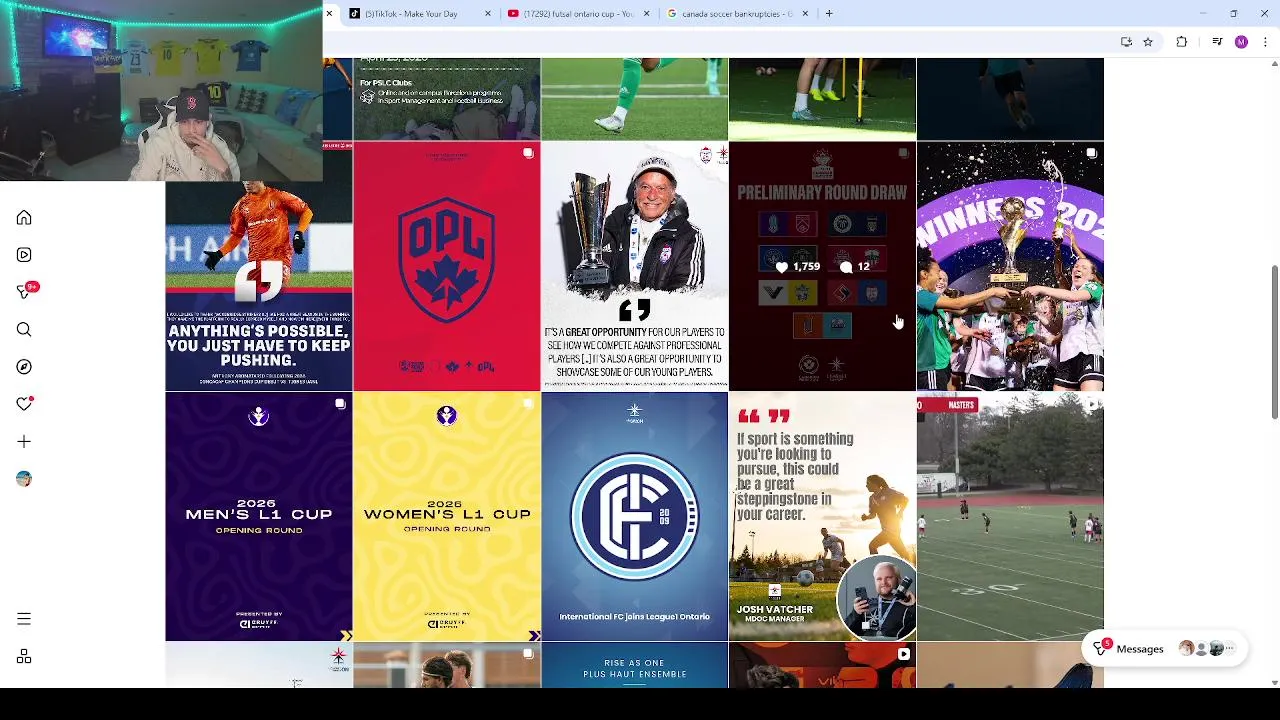
Task: Open the Search icon in sidebar
Action: click(x=24, y=329)
